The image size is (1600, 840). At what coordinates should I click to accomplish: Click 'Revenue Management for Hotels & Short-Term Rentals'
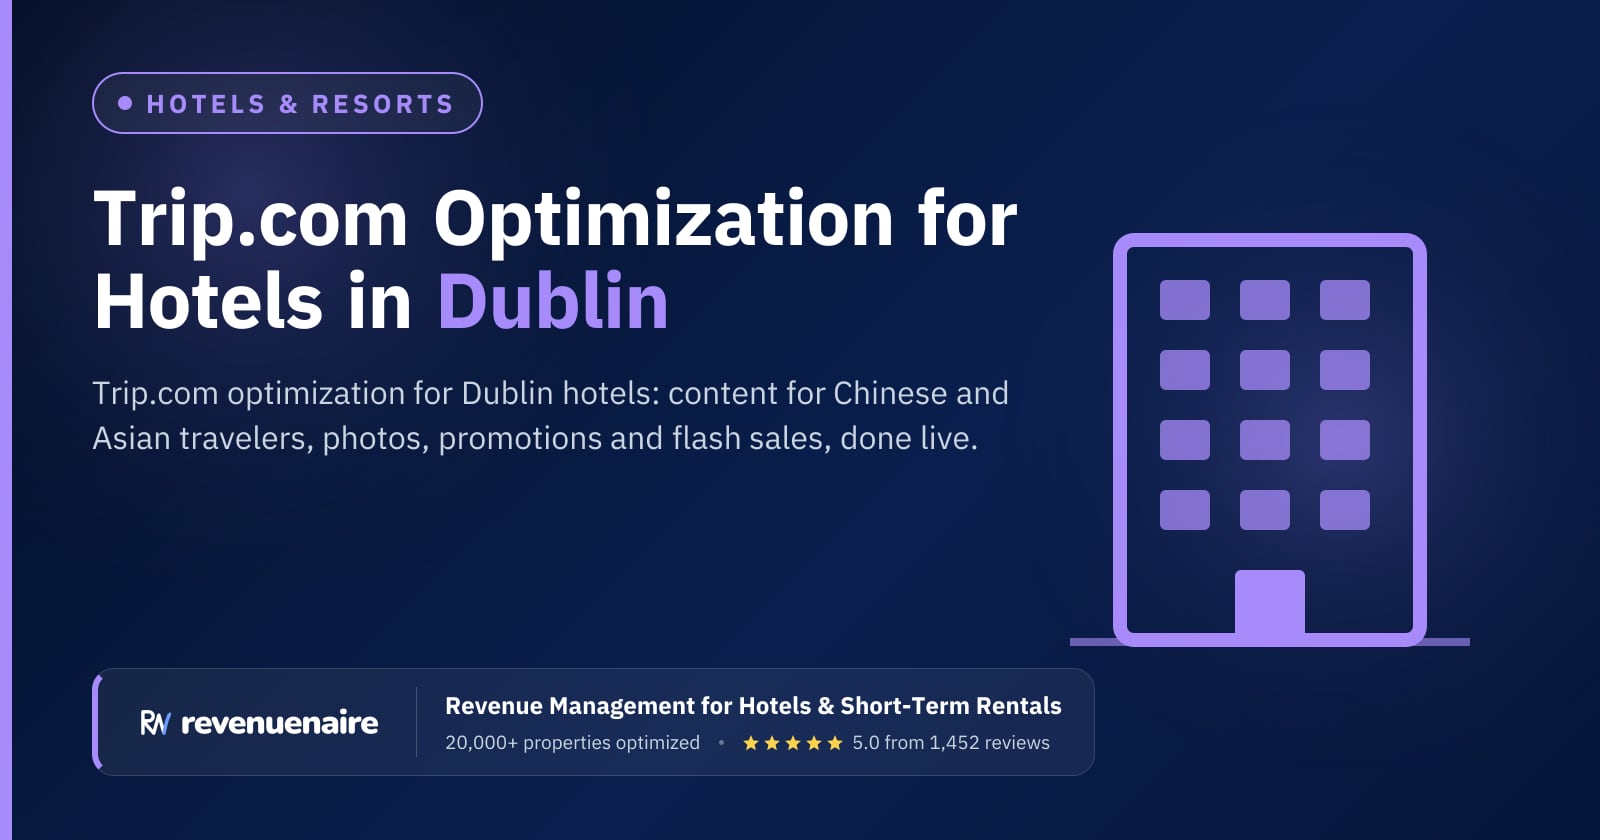click(x=753, y=706)
